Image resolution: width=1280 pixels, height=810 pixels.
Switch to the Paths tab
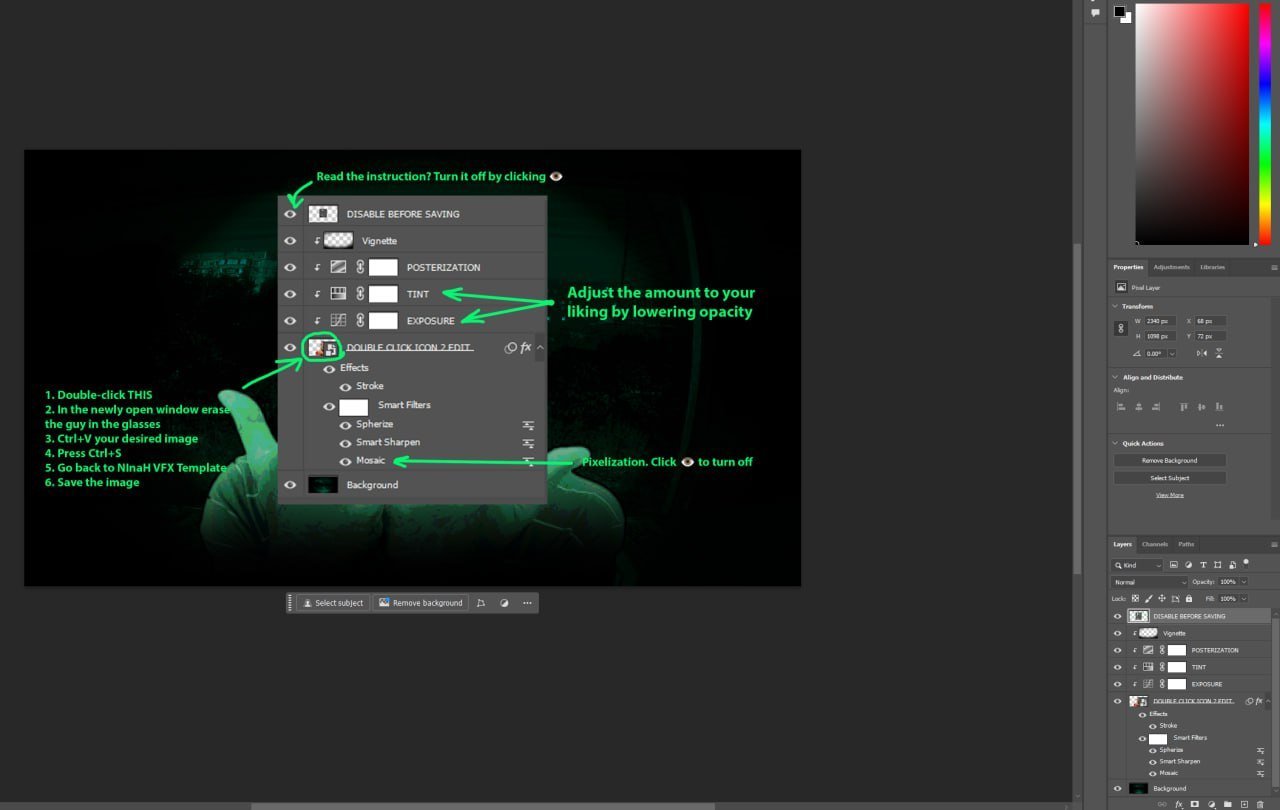1186,544
